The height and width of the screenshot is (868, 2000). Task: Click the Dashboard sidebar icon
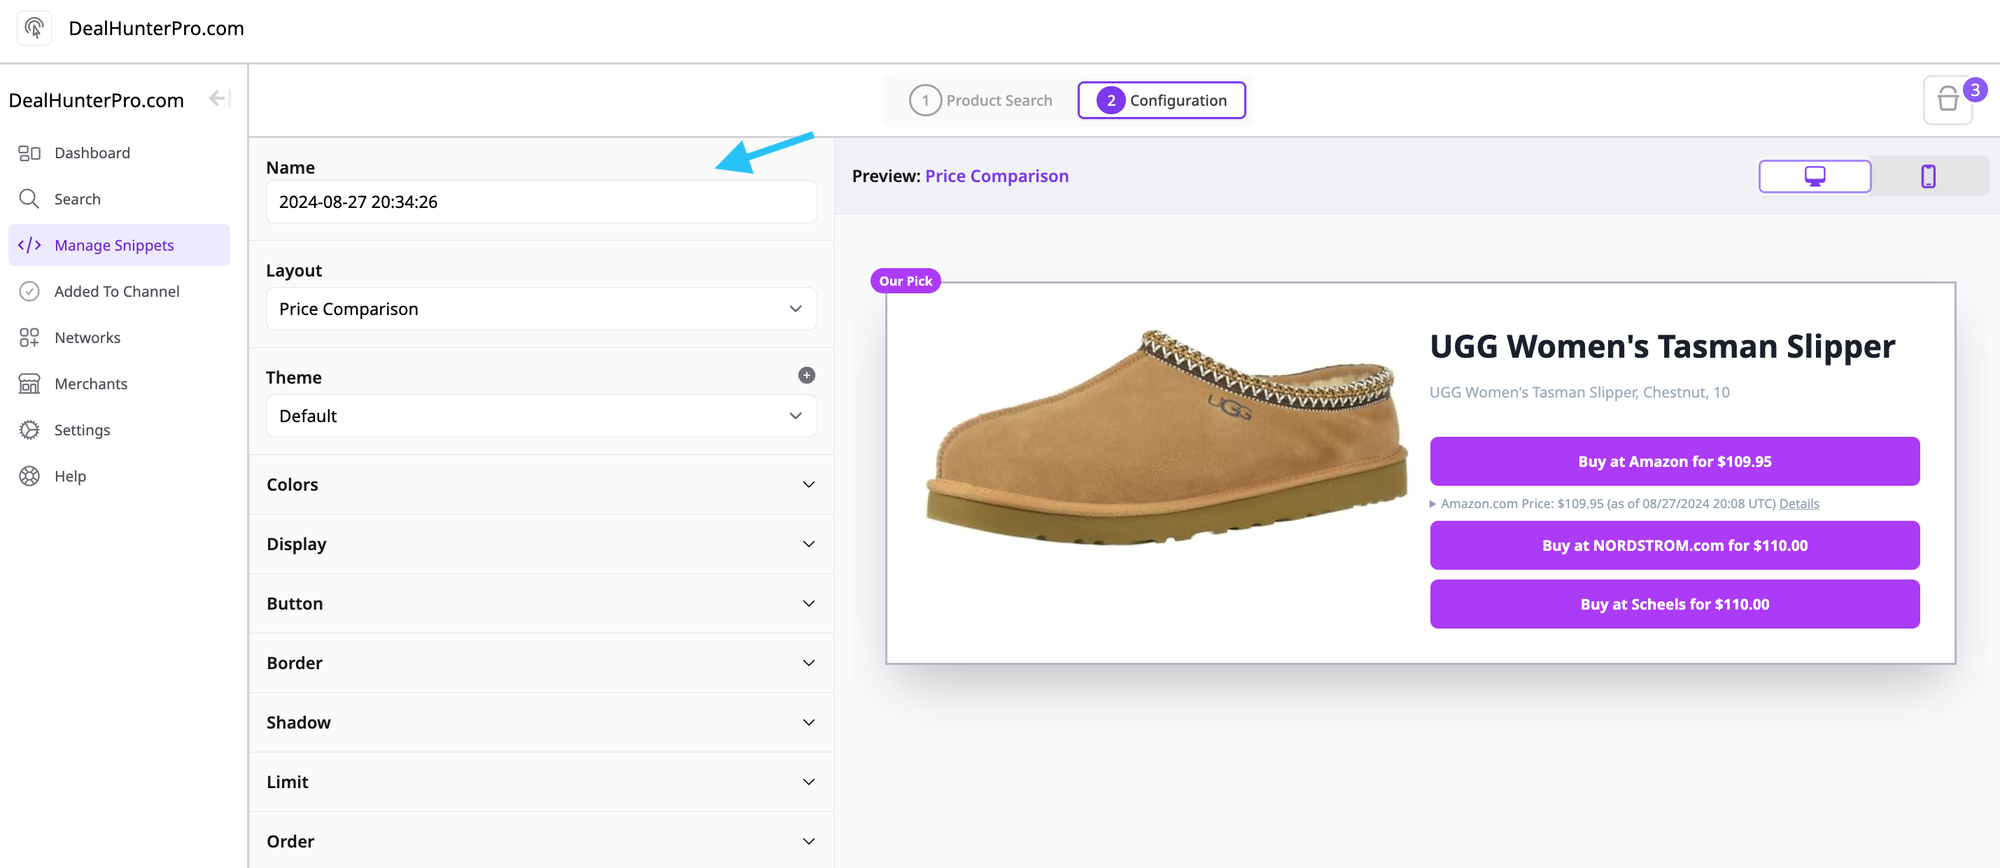[30, 153]
